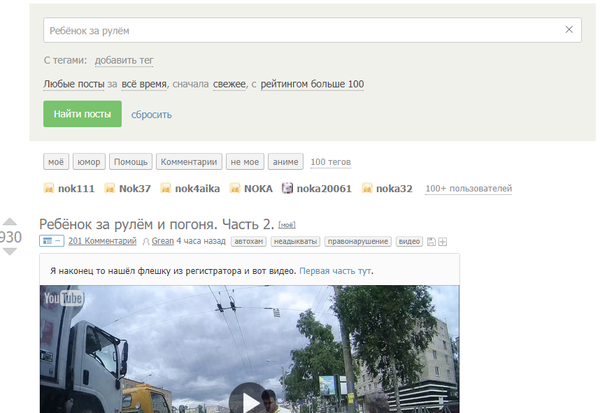Upvote the post with the up arrow

[9, 222]
